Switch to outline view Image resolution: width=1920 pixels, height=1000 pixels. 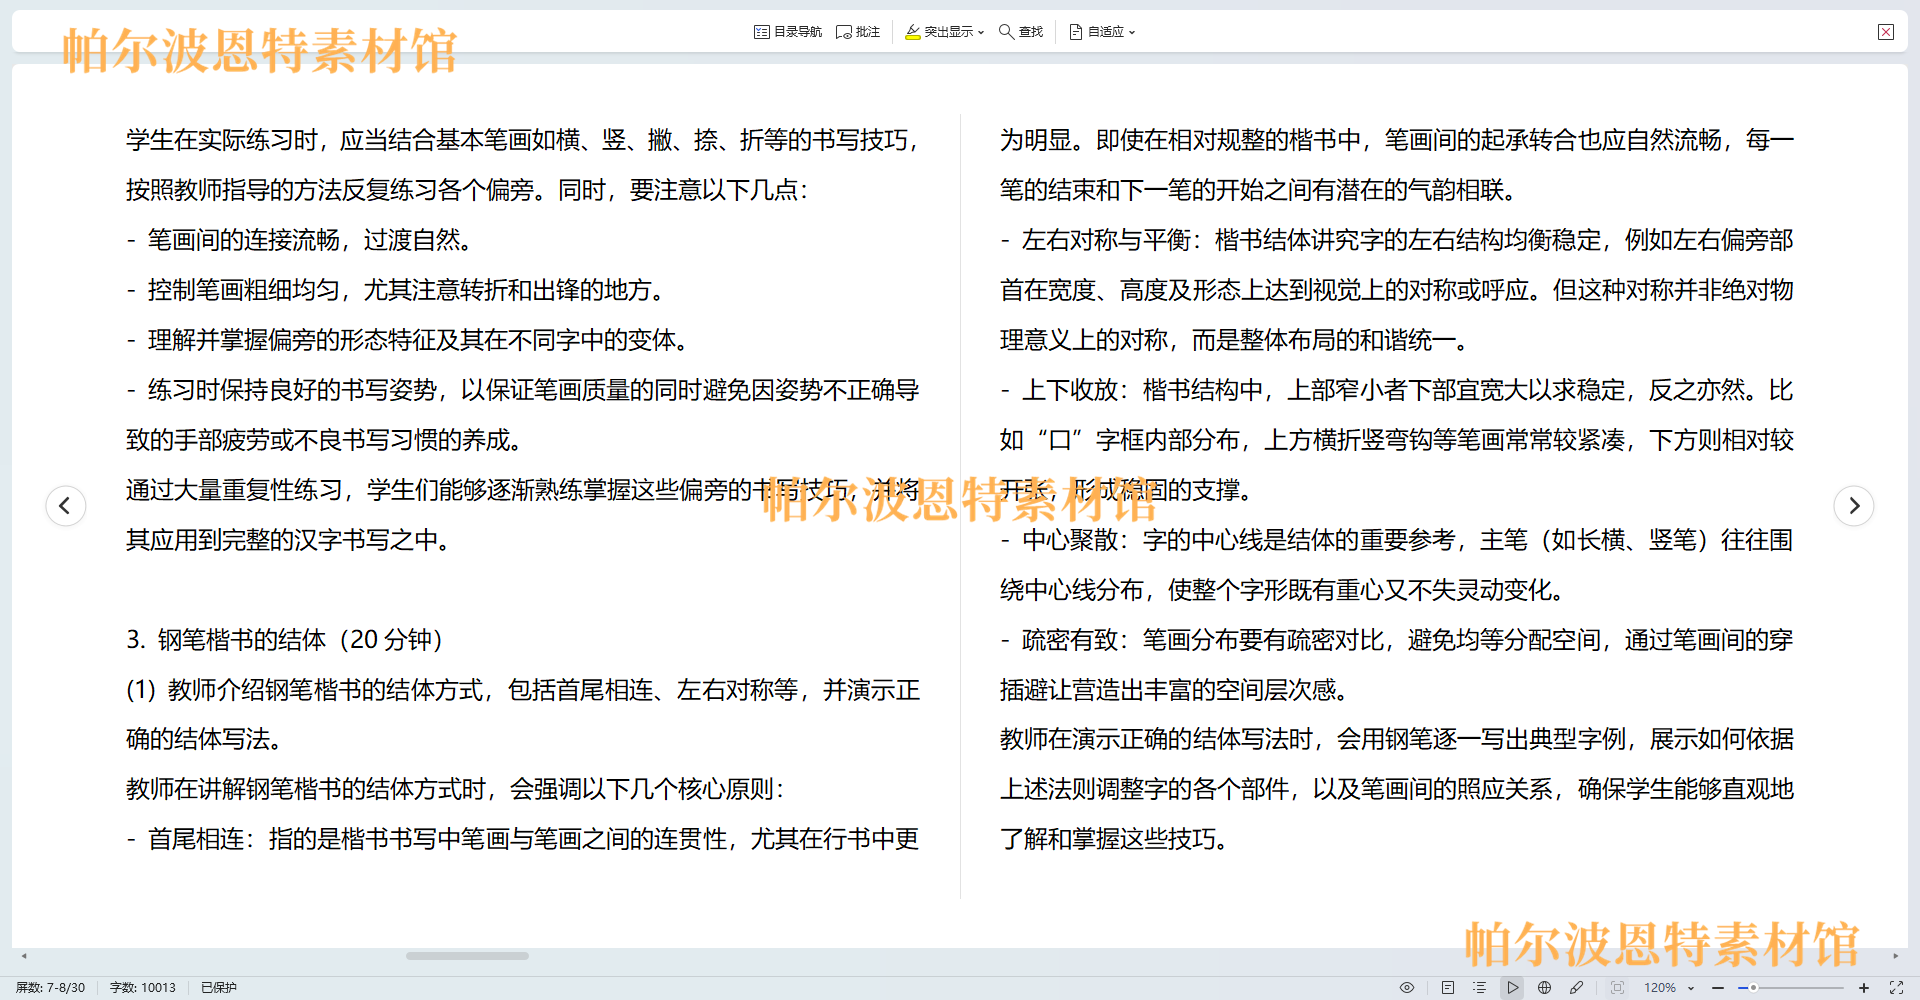pos(1480,987)
